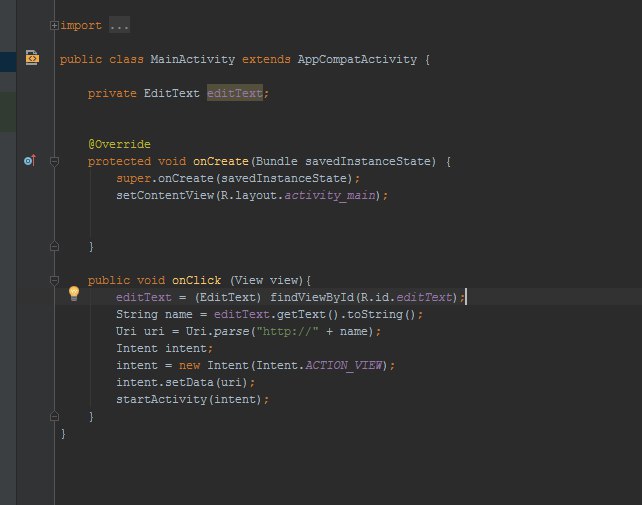
Task: Click the folded import ellipsis placeholder
Action: tap(119, 25)
